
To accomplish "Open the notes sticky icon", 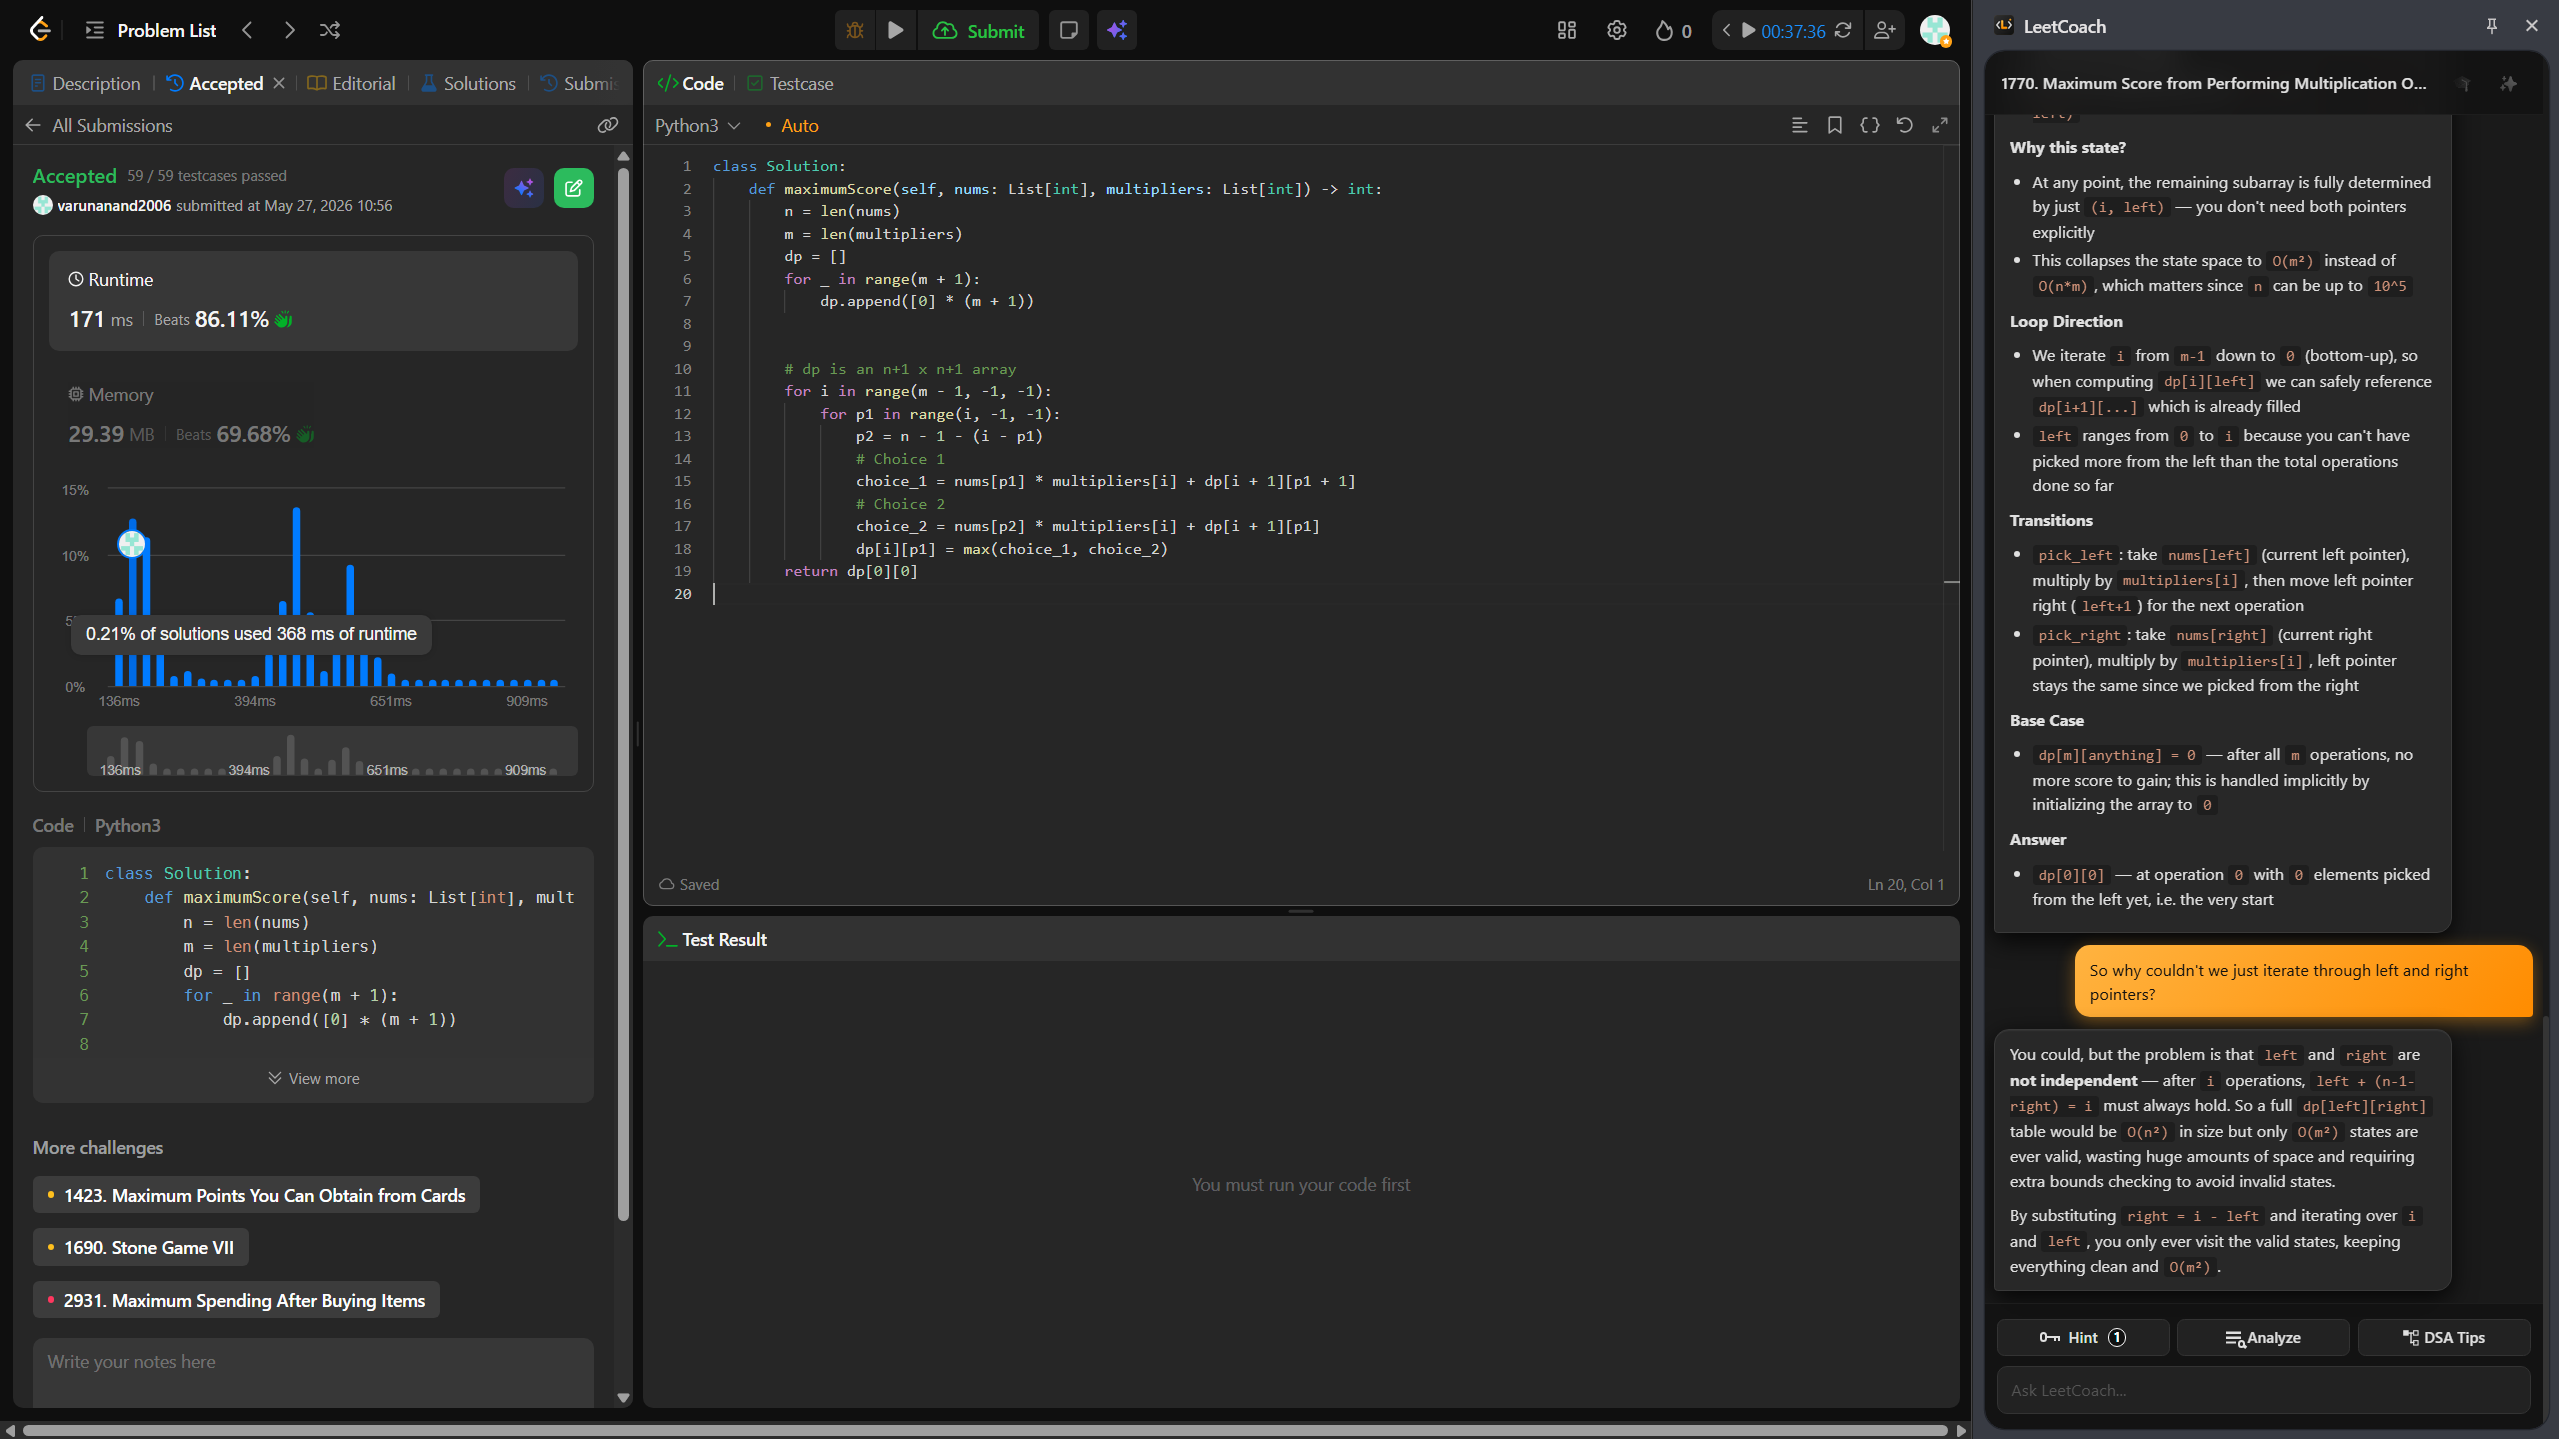I will pos(1068,30).
